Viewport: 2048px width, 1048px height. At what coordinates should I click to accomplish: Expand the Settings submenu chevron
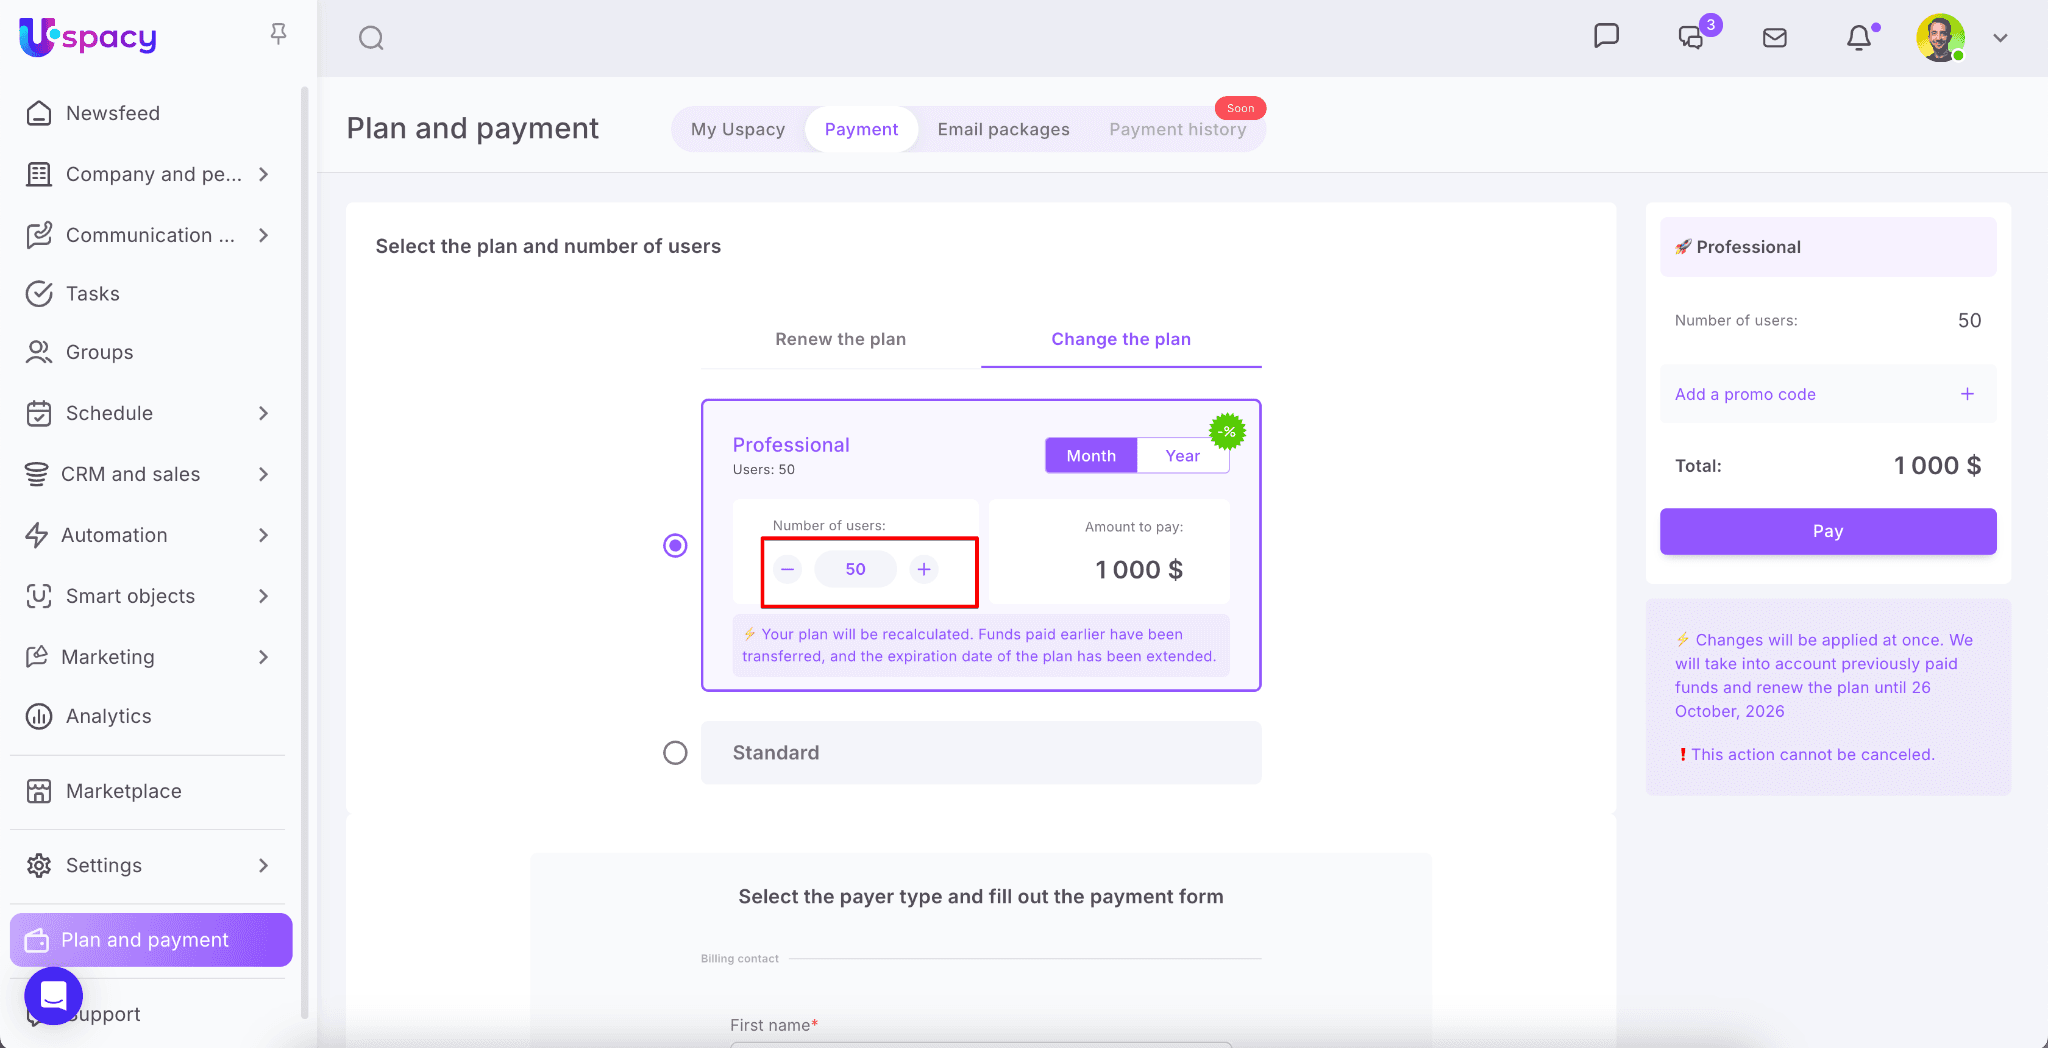(x=263, y=865)
